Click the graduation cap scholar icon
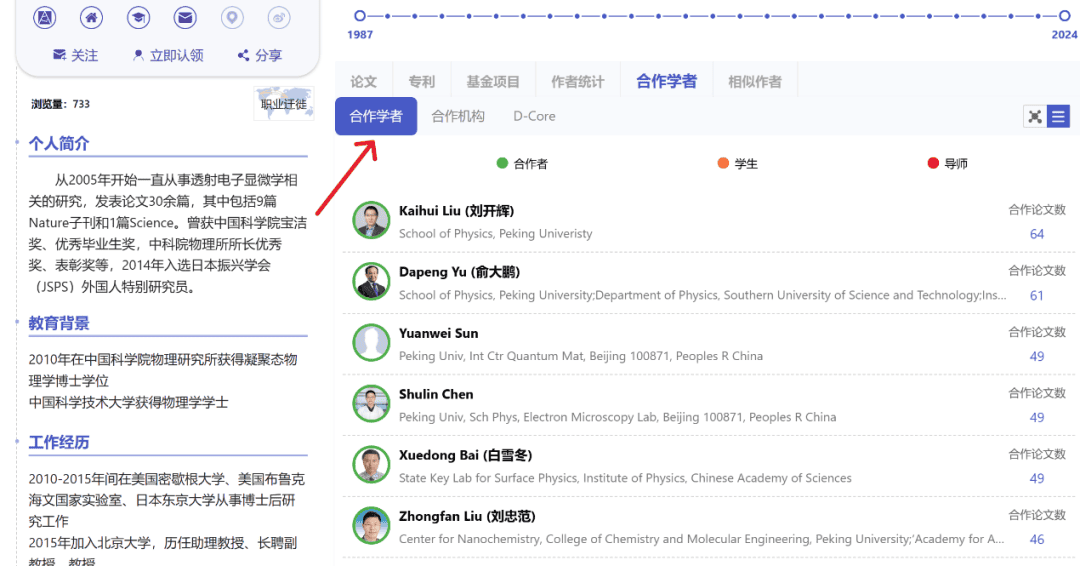This screenshot has width=1080, height=566. coord(138,17)
